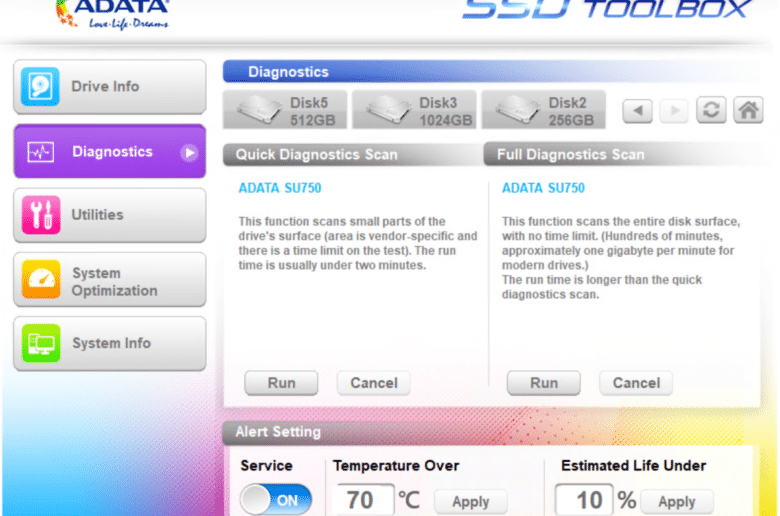
Task: Toggle the alert Service switch off
Action: (276, 500)
